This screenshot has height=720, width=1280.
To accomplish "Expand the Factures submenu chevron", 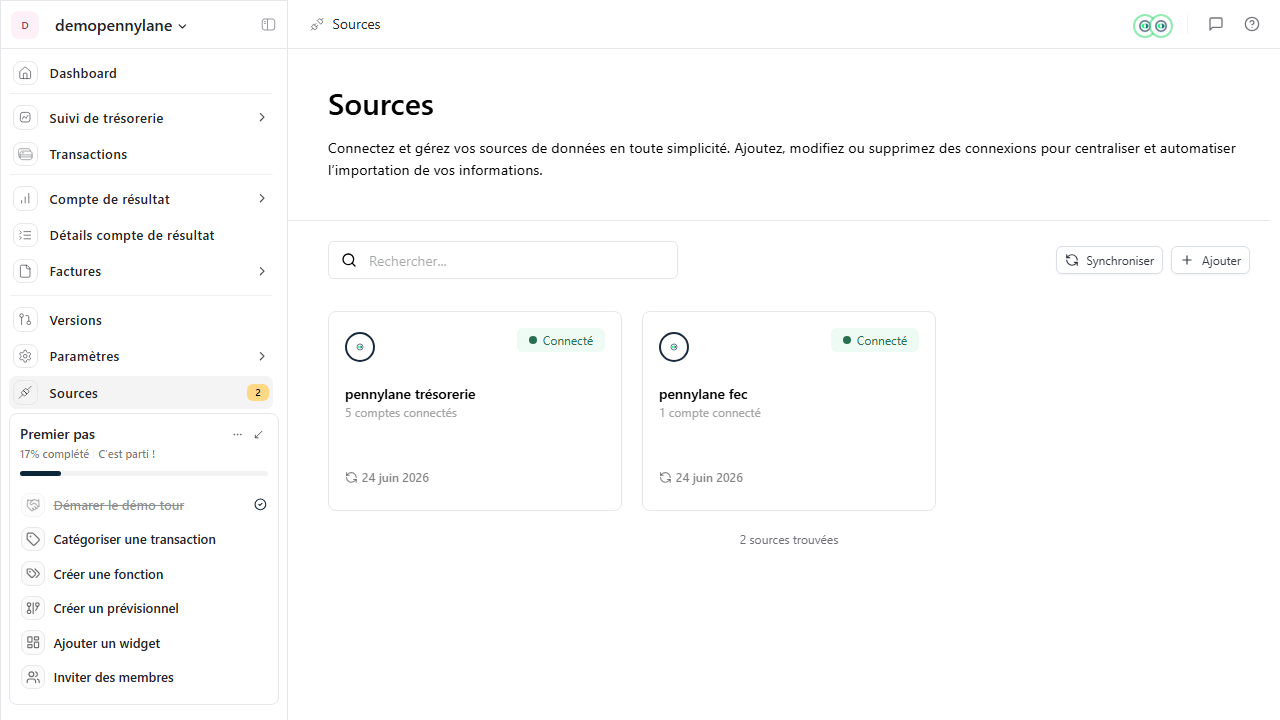I will pos(262,271).
